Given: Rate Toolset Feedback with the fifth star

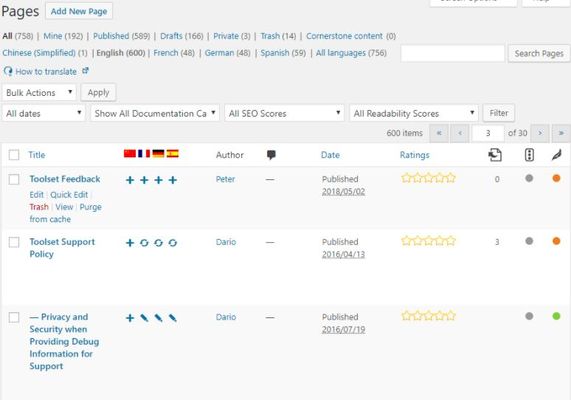Looking at the screenshot, I should click(451, 178).
